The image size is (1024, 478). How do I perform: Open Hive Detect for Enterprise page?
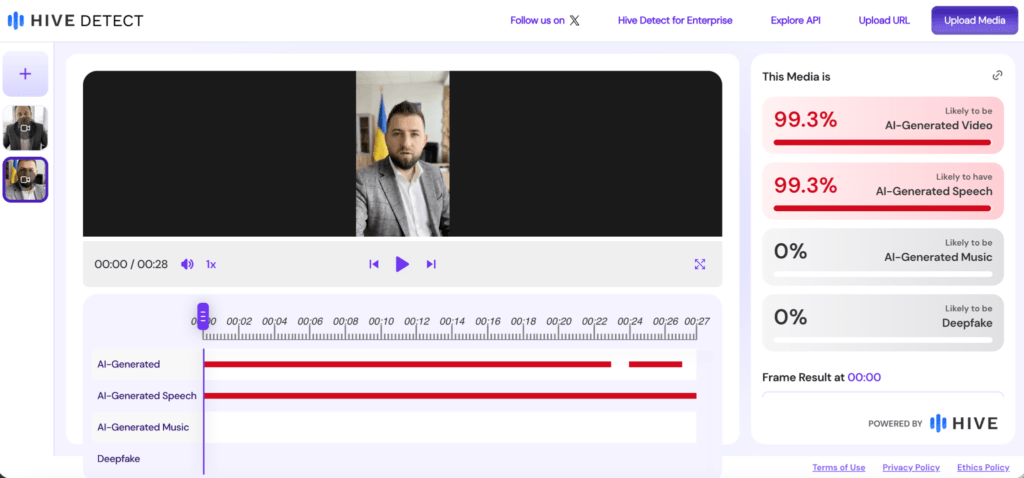(675, 20)
